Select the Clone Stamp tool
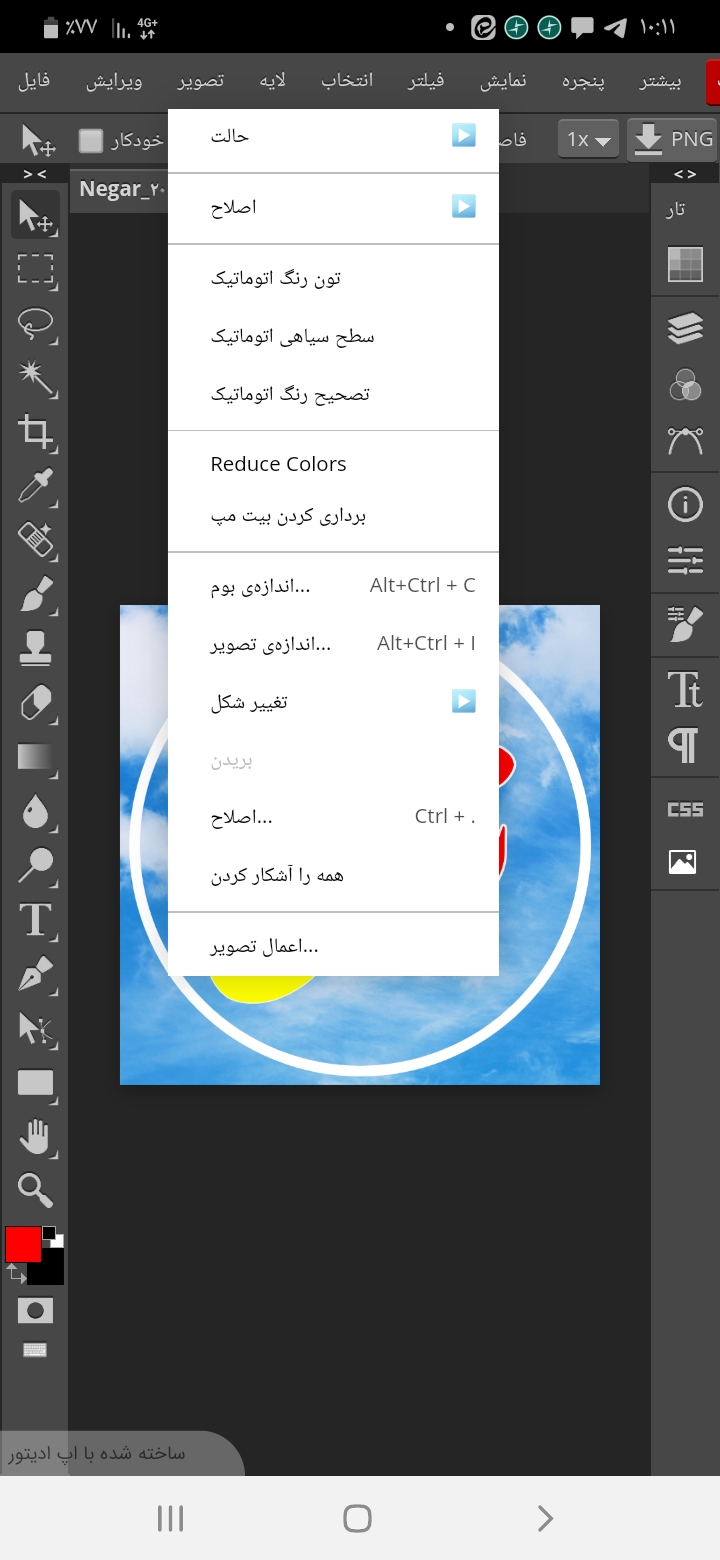 point(36,650)
